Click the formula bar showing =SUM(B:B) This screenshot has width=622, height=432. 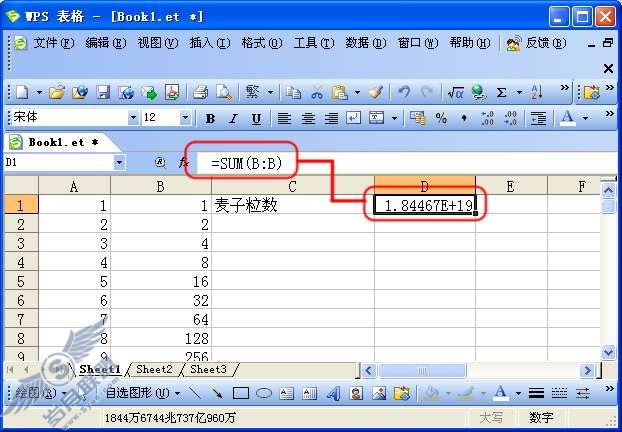[409, 163]
